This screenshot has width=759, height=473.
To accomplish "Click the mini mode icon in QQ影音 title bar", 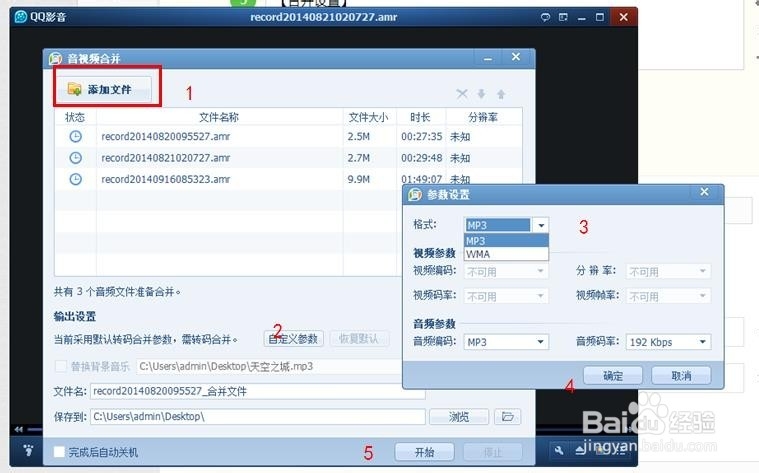I will [563, 17].
